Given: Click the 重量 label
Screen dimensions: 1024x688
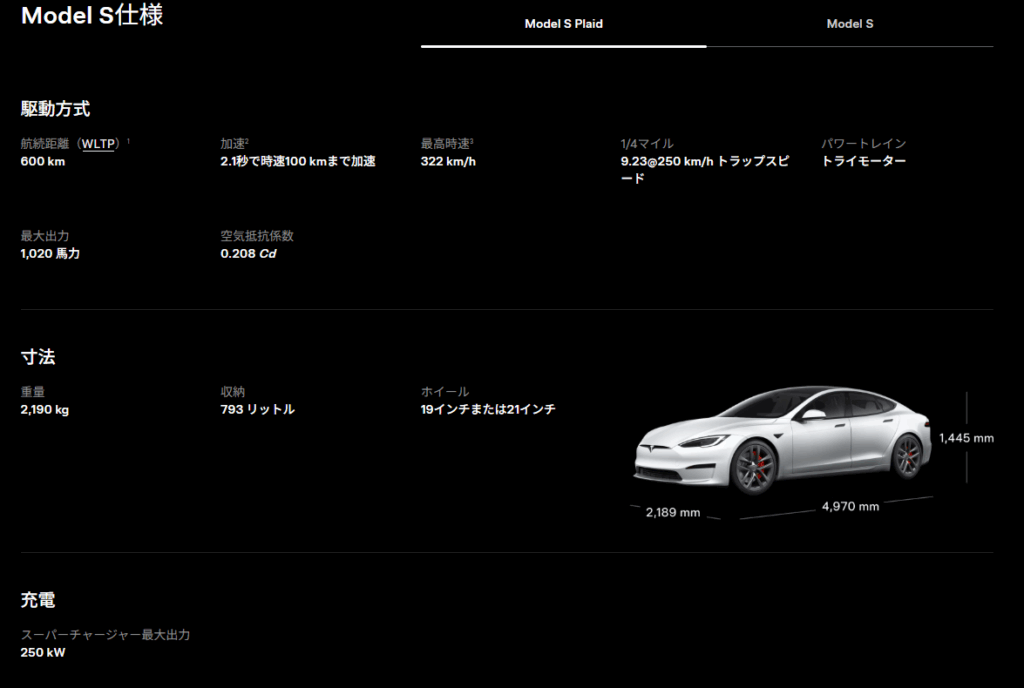Looking at the screenshot, I should (x=33, y=392).
